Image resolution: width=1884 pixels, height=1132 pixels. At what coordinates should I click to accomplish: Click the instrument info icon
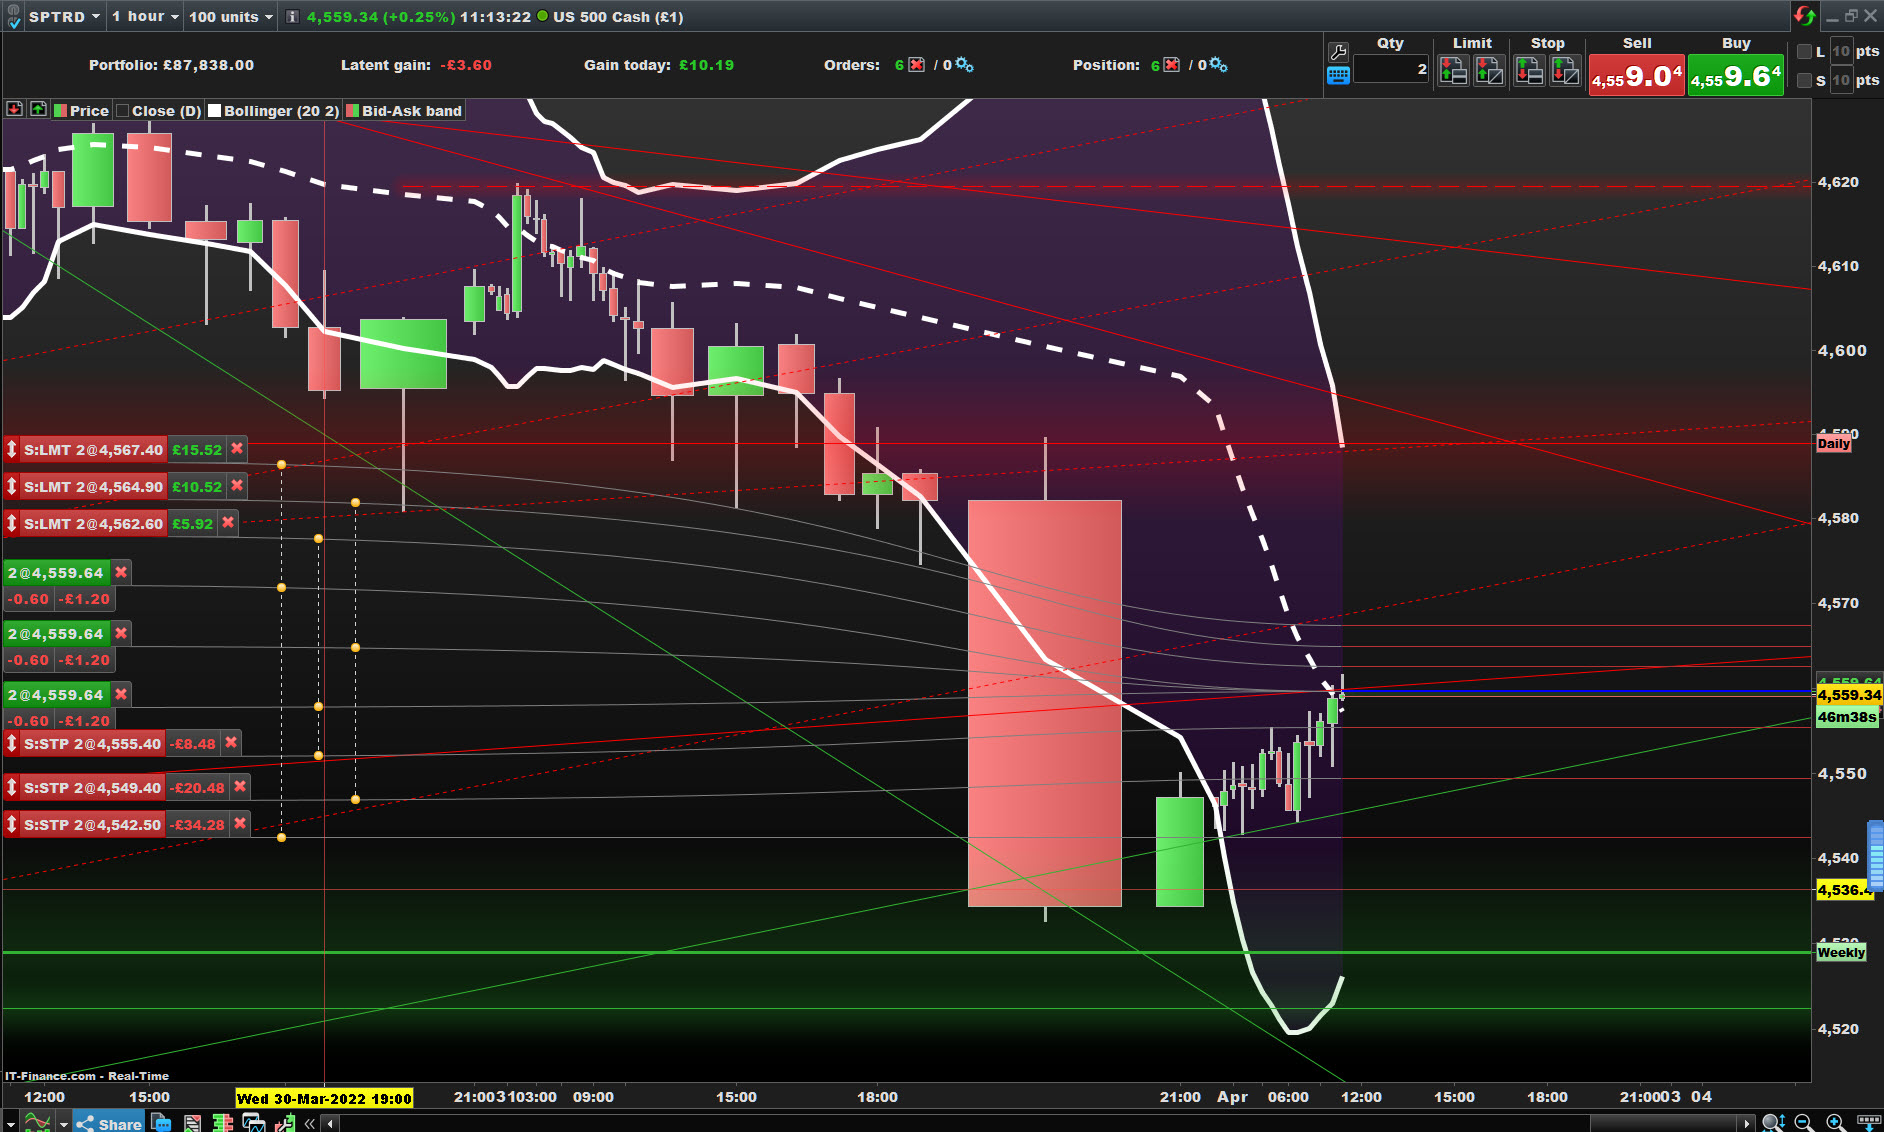tap(292, 16)
